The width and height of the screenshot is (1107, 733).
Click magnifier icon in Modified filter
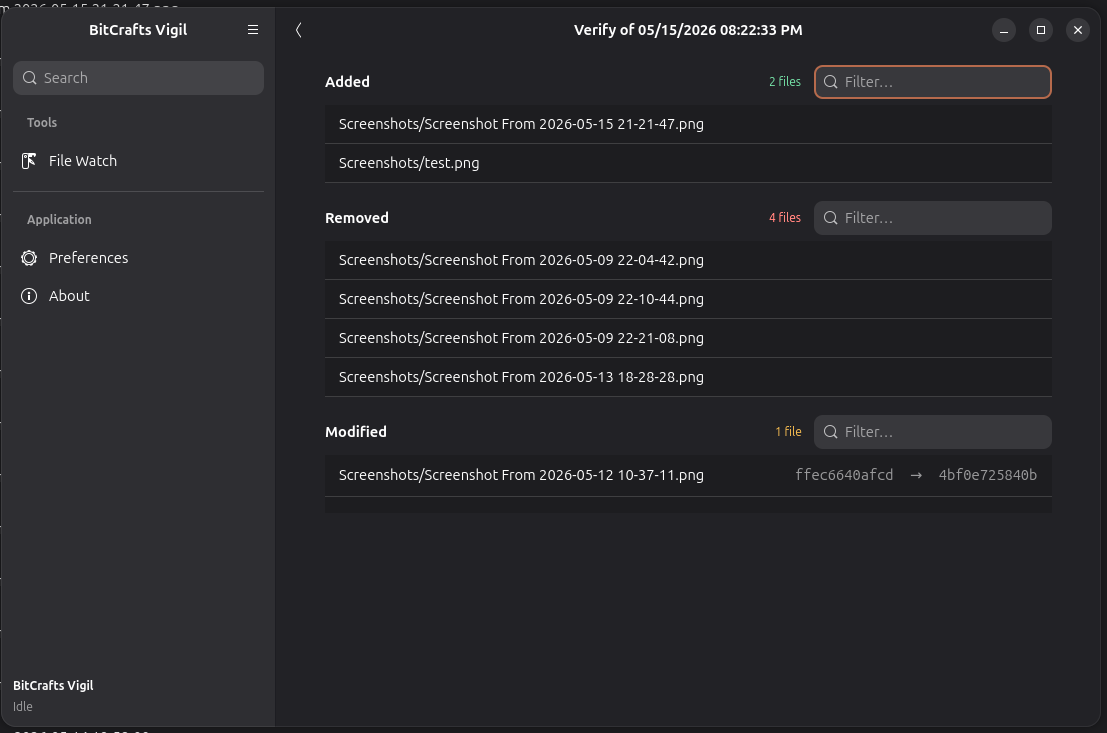[831, 432]
